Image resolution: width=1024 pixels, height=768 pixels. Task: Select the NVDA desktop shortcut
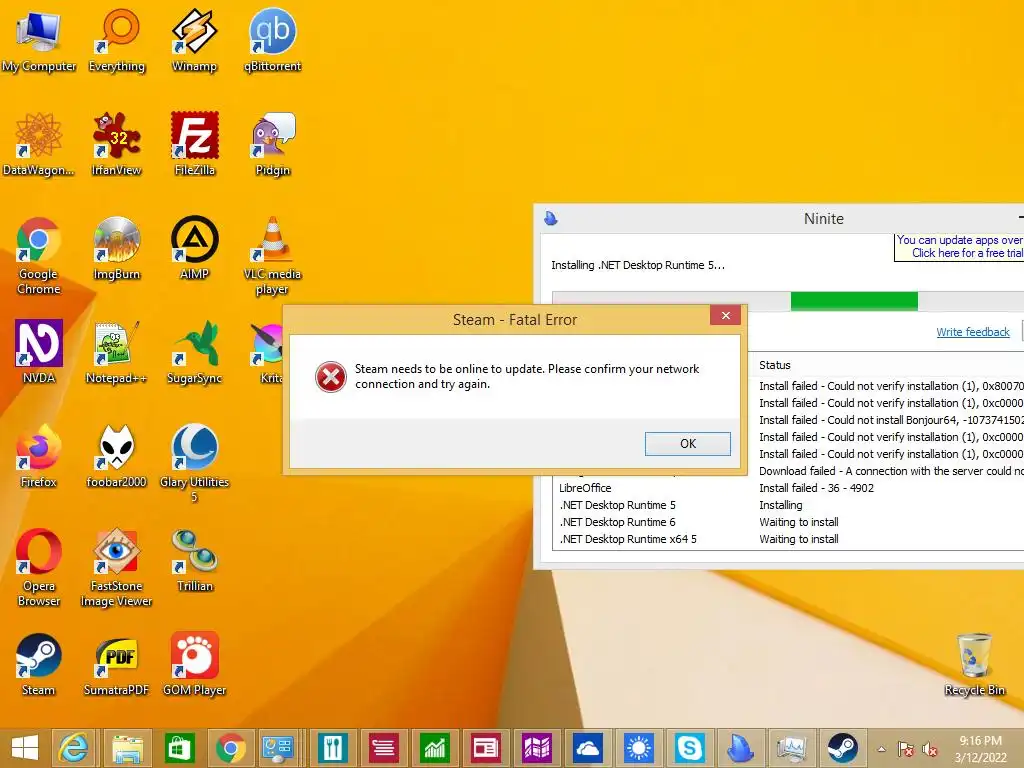[x=39, y=352]
